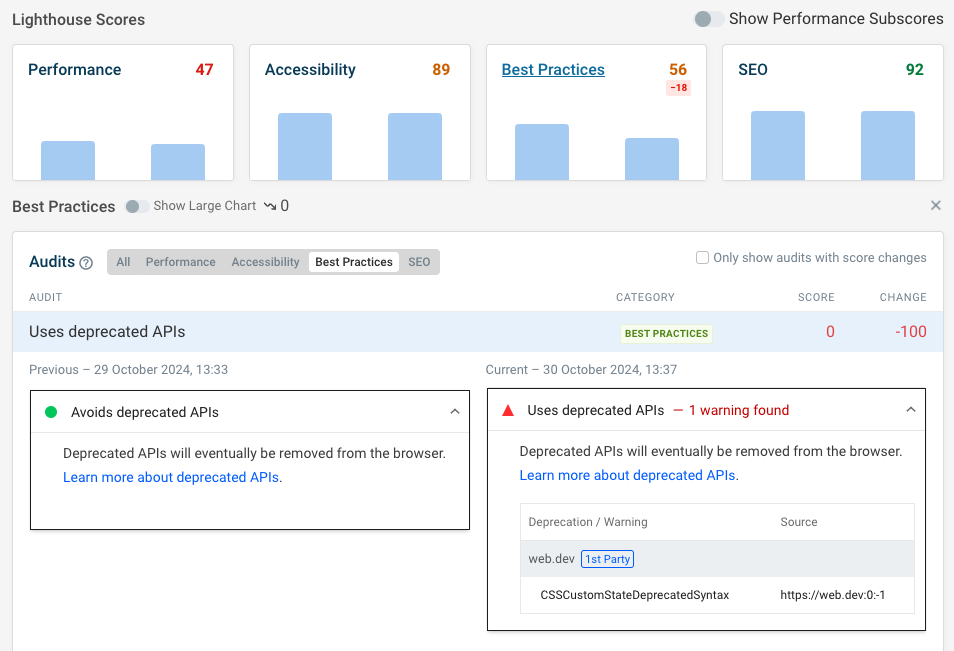The width and height of the screenshot is (954, 651).
Task: Select the Best Practices audits filter tab
Action: pos(353,262)
